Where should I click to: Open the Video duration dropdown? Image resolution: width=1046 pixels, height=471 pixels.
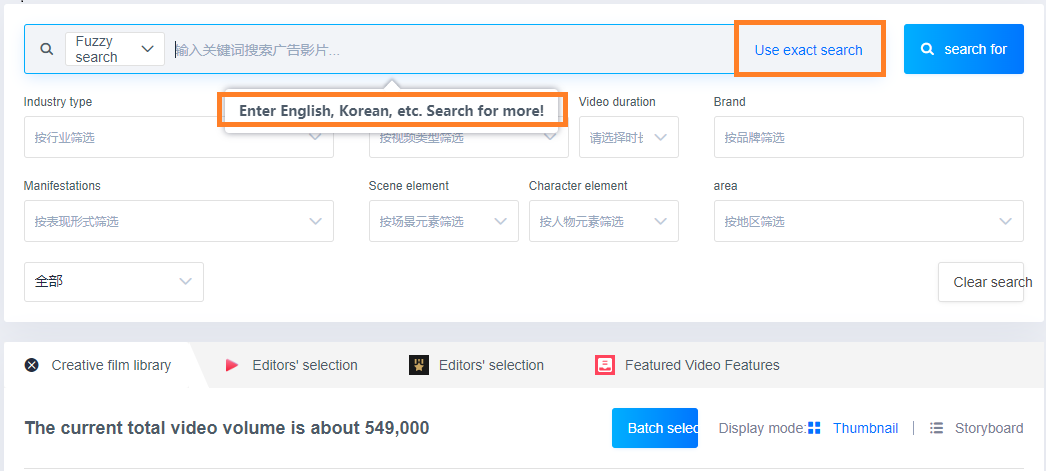628,137
